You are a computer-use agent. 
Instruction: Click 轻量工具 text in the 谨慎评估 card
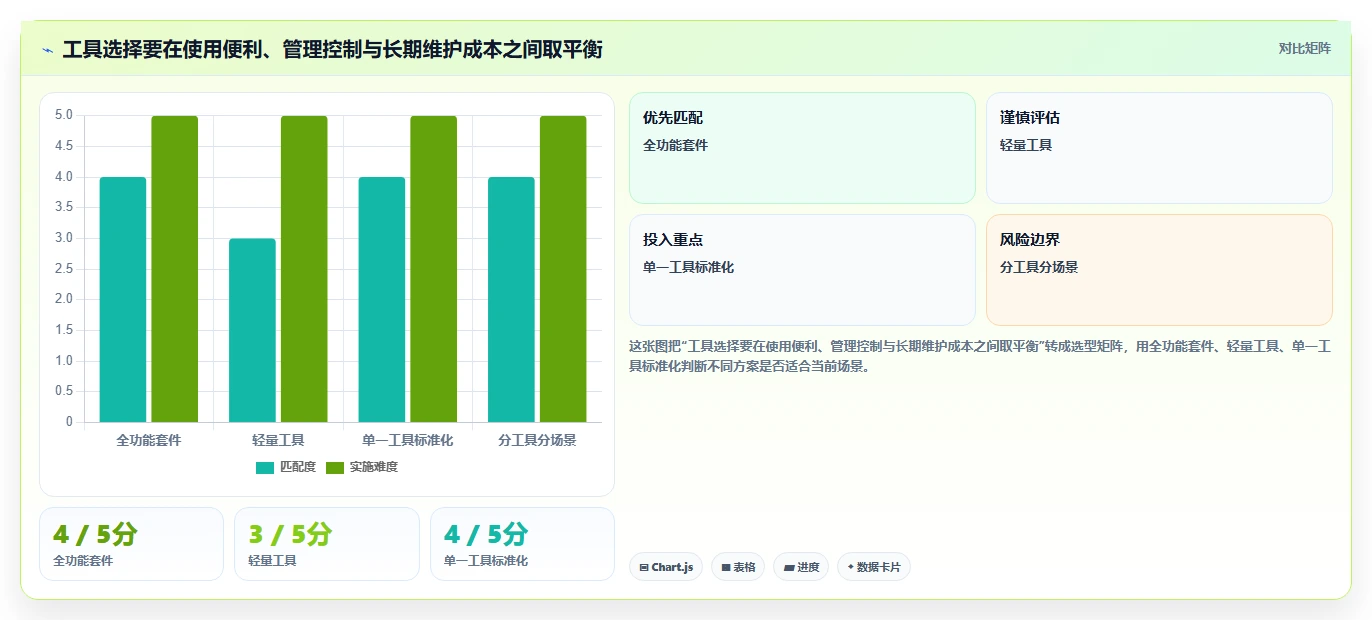(1026, 145)
